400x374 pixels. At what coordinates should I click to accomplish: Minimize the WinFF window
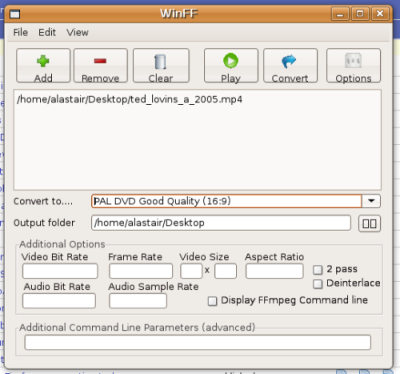tap(340, 14)
